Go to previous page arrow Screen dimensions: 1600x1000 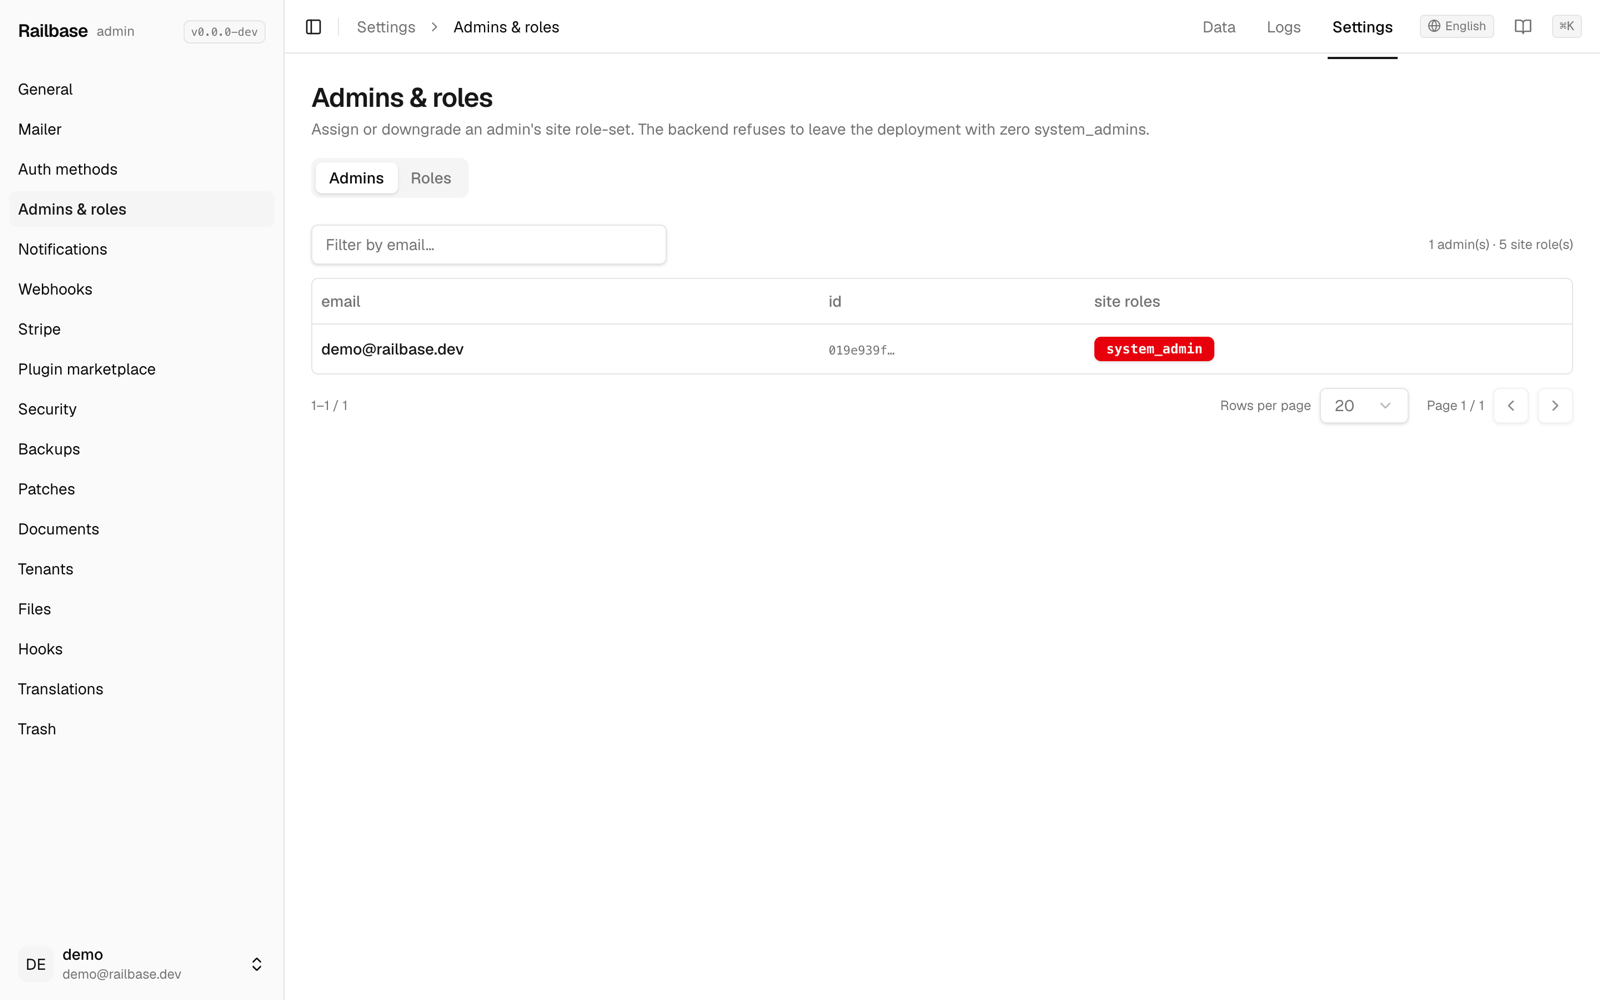click(1511, 406)
